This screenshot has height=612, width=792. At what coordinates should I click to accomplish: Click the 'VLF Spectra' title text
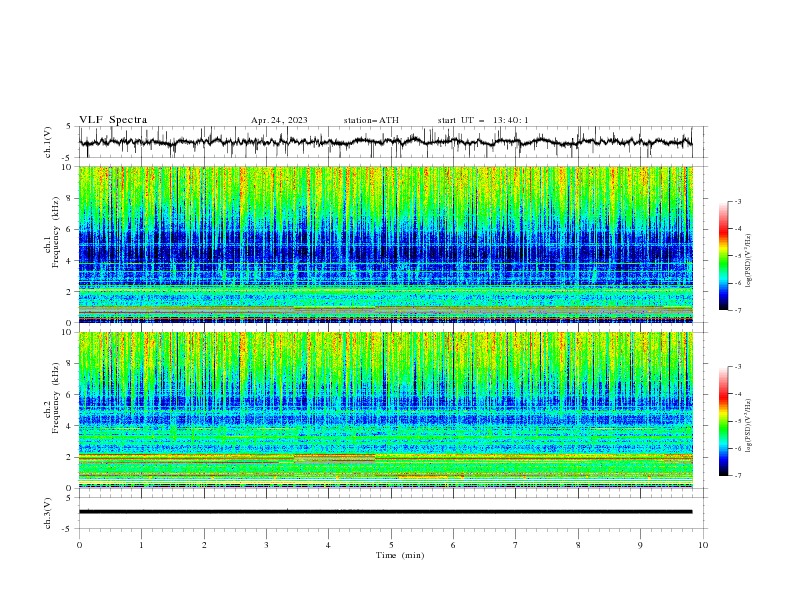(x=113, y=120)
